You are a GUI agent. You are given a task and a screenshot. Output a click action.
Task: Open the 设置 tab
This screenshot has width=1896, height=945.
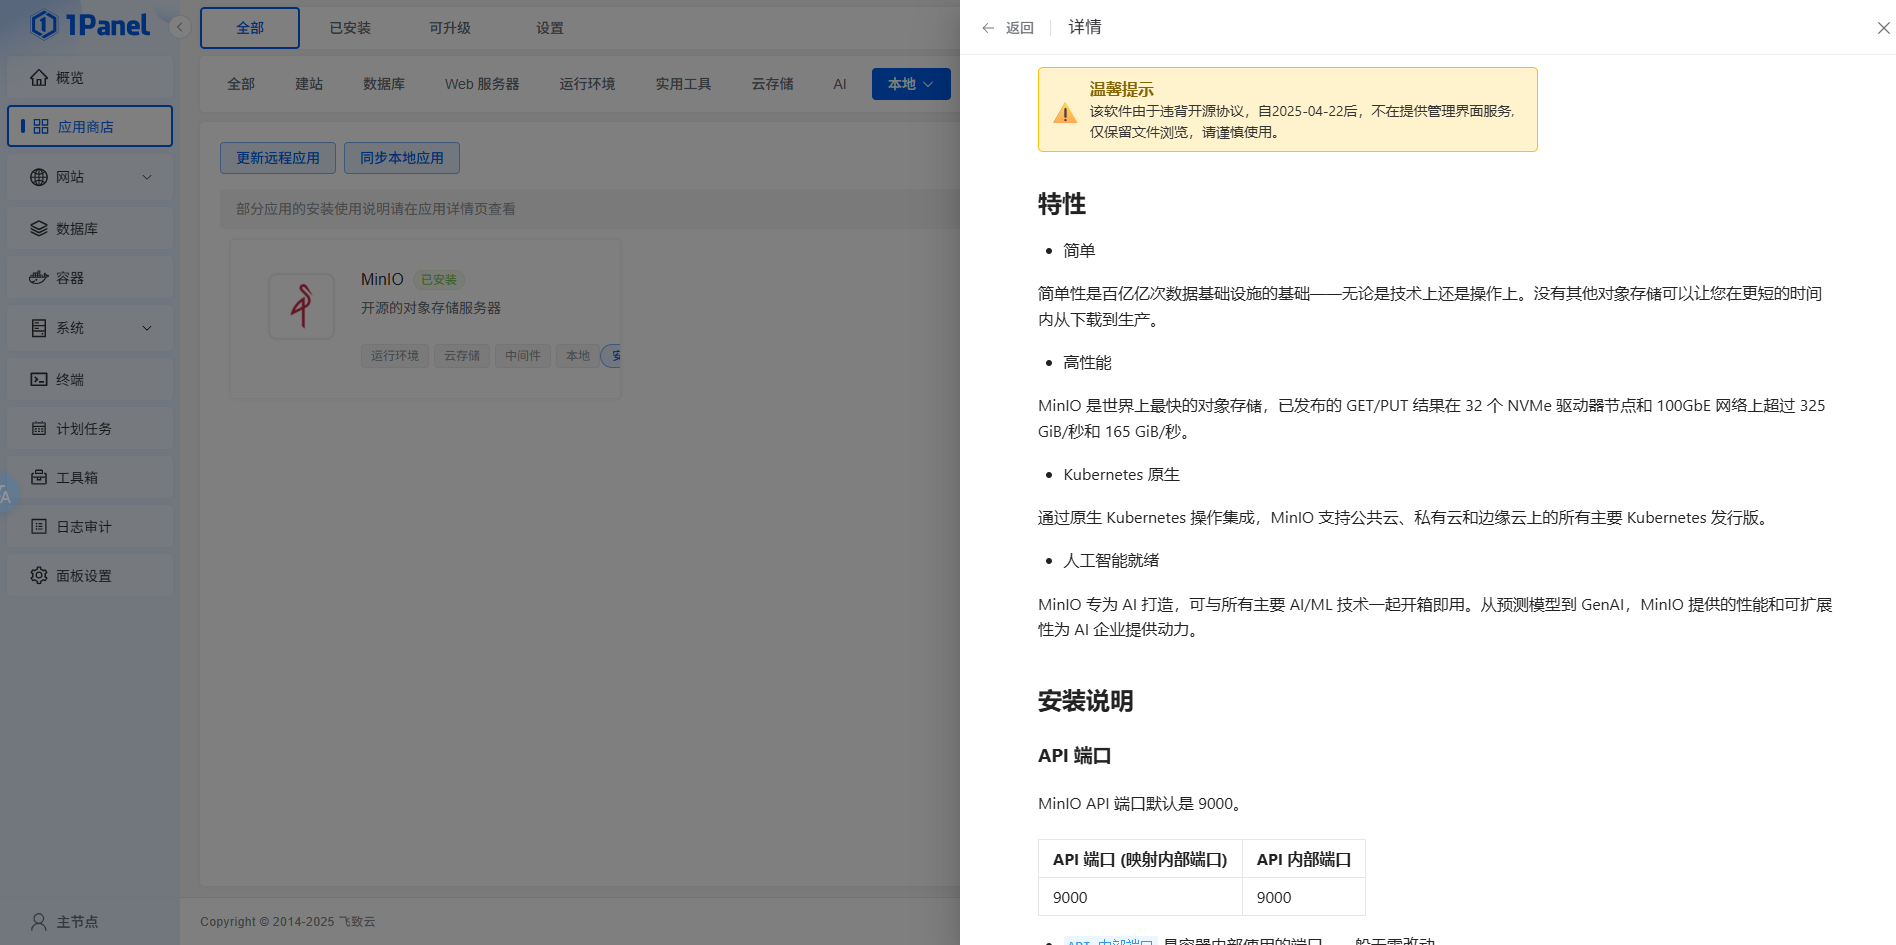pyautogui.click(x=550, y=28)
